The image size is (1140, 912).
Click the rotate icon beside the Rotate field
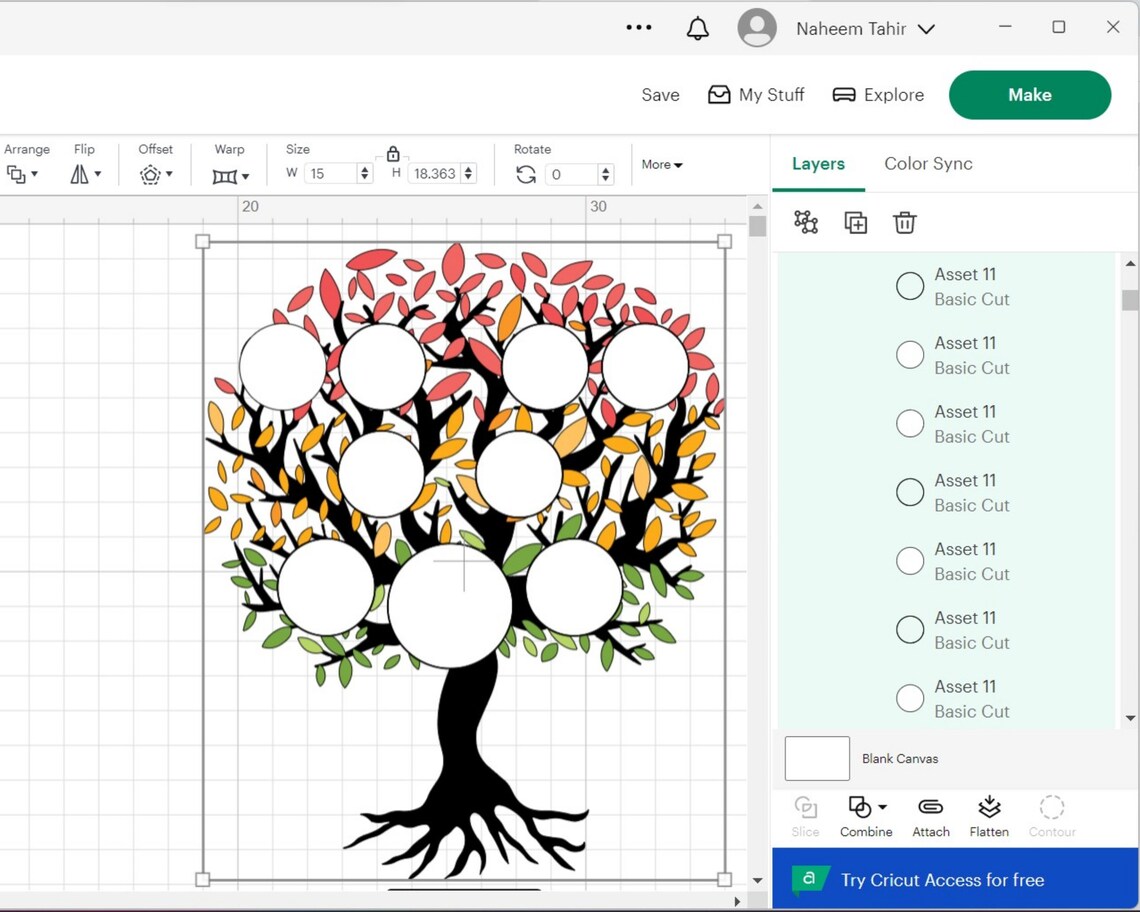[x=527, y=173]
